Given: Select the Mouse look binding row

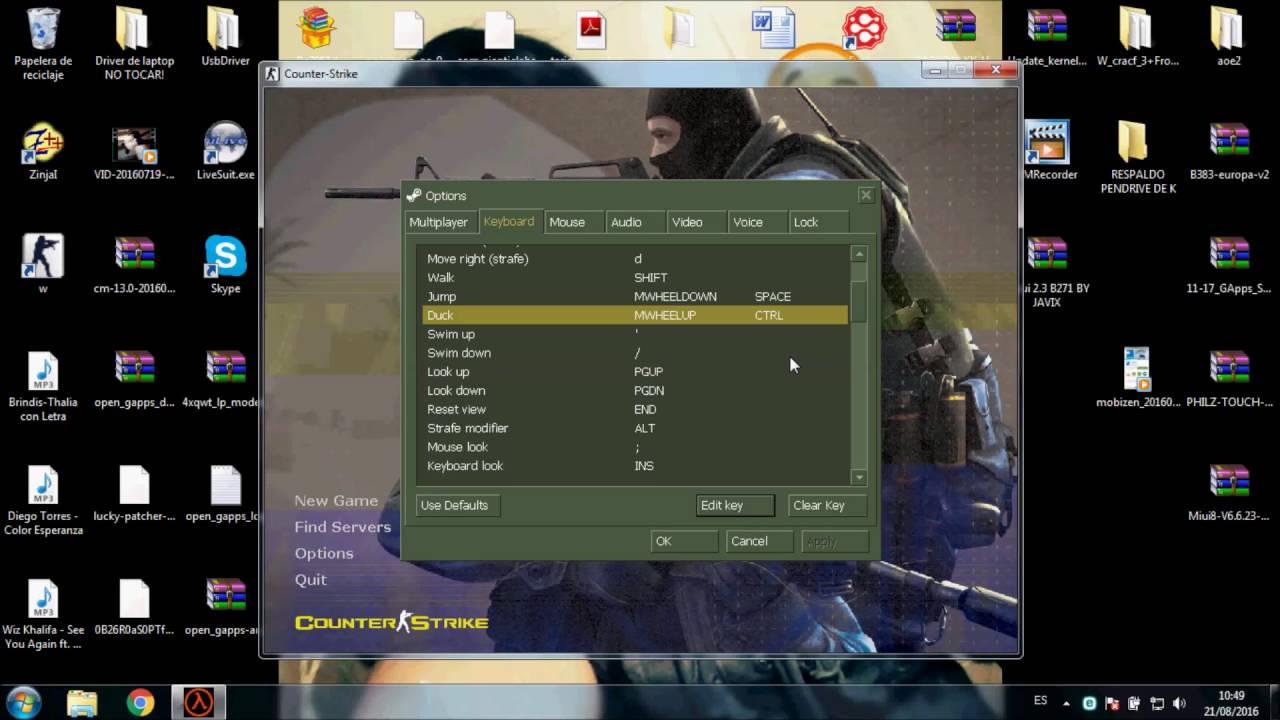Looking at the screenshot, I should pos(634,447).
